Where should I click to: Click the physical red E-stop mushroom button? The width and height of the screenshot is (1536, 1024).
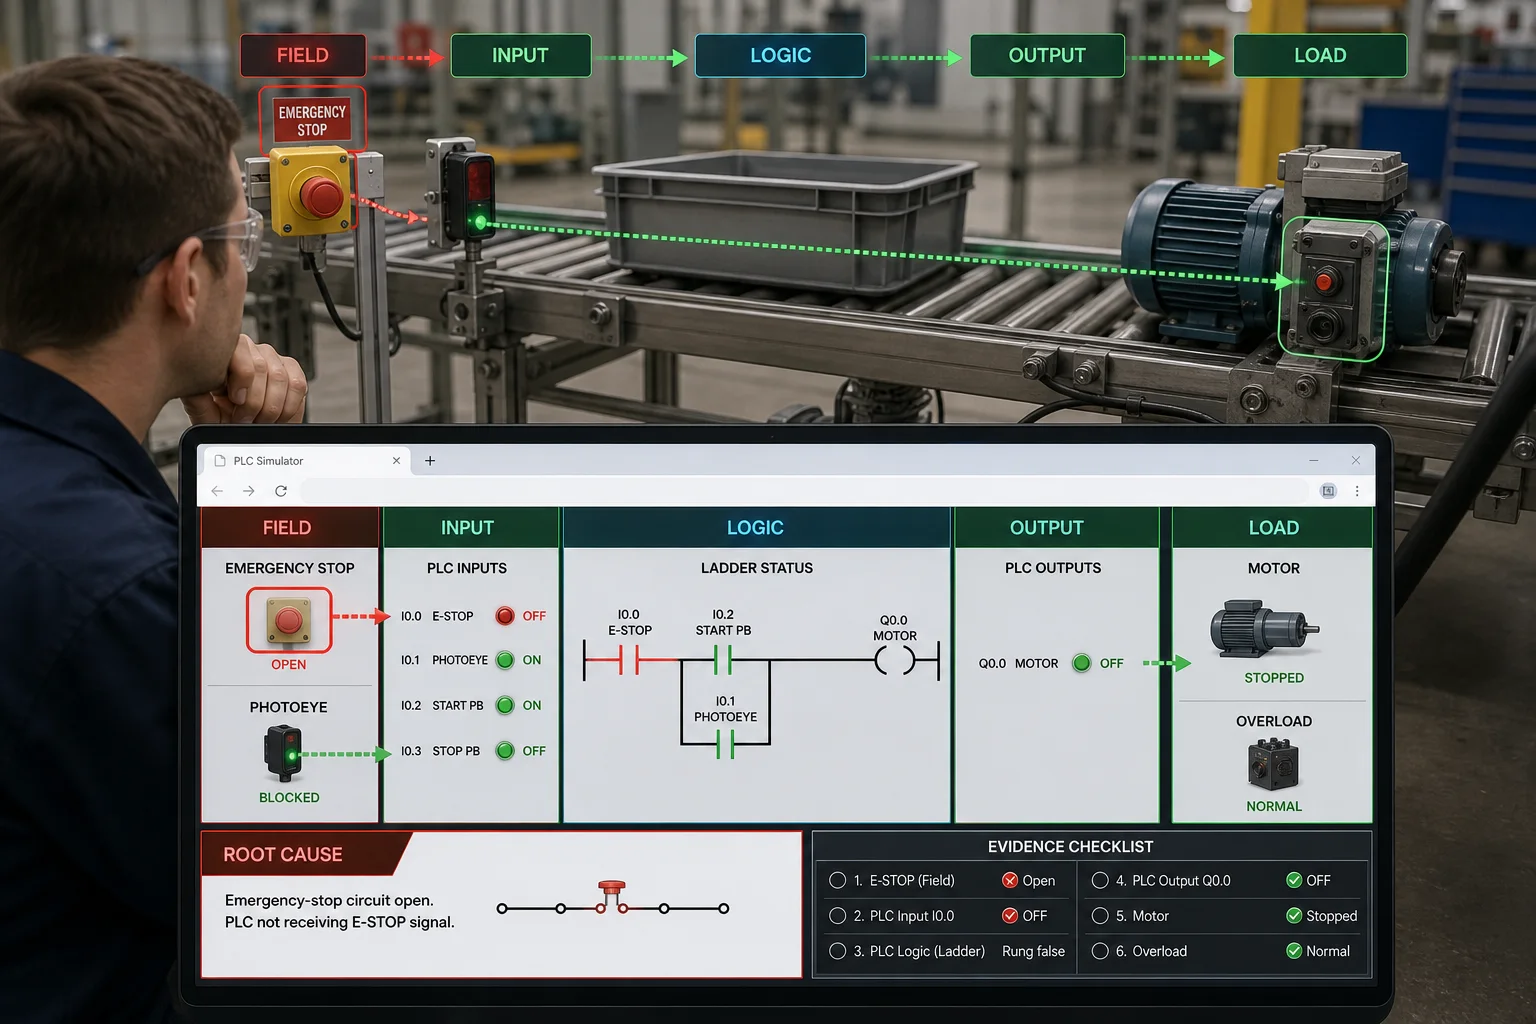pos(322,197)
